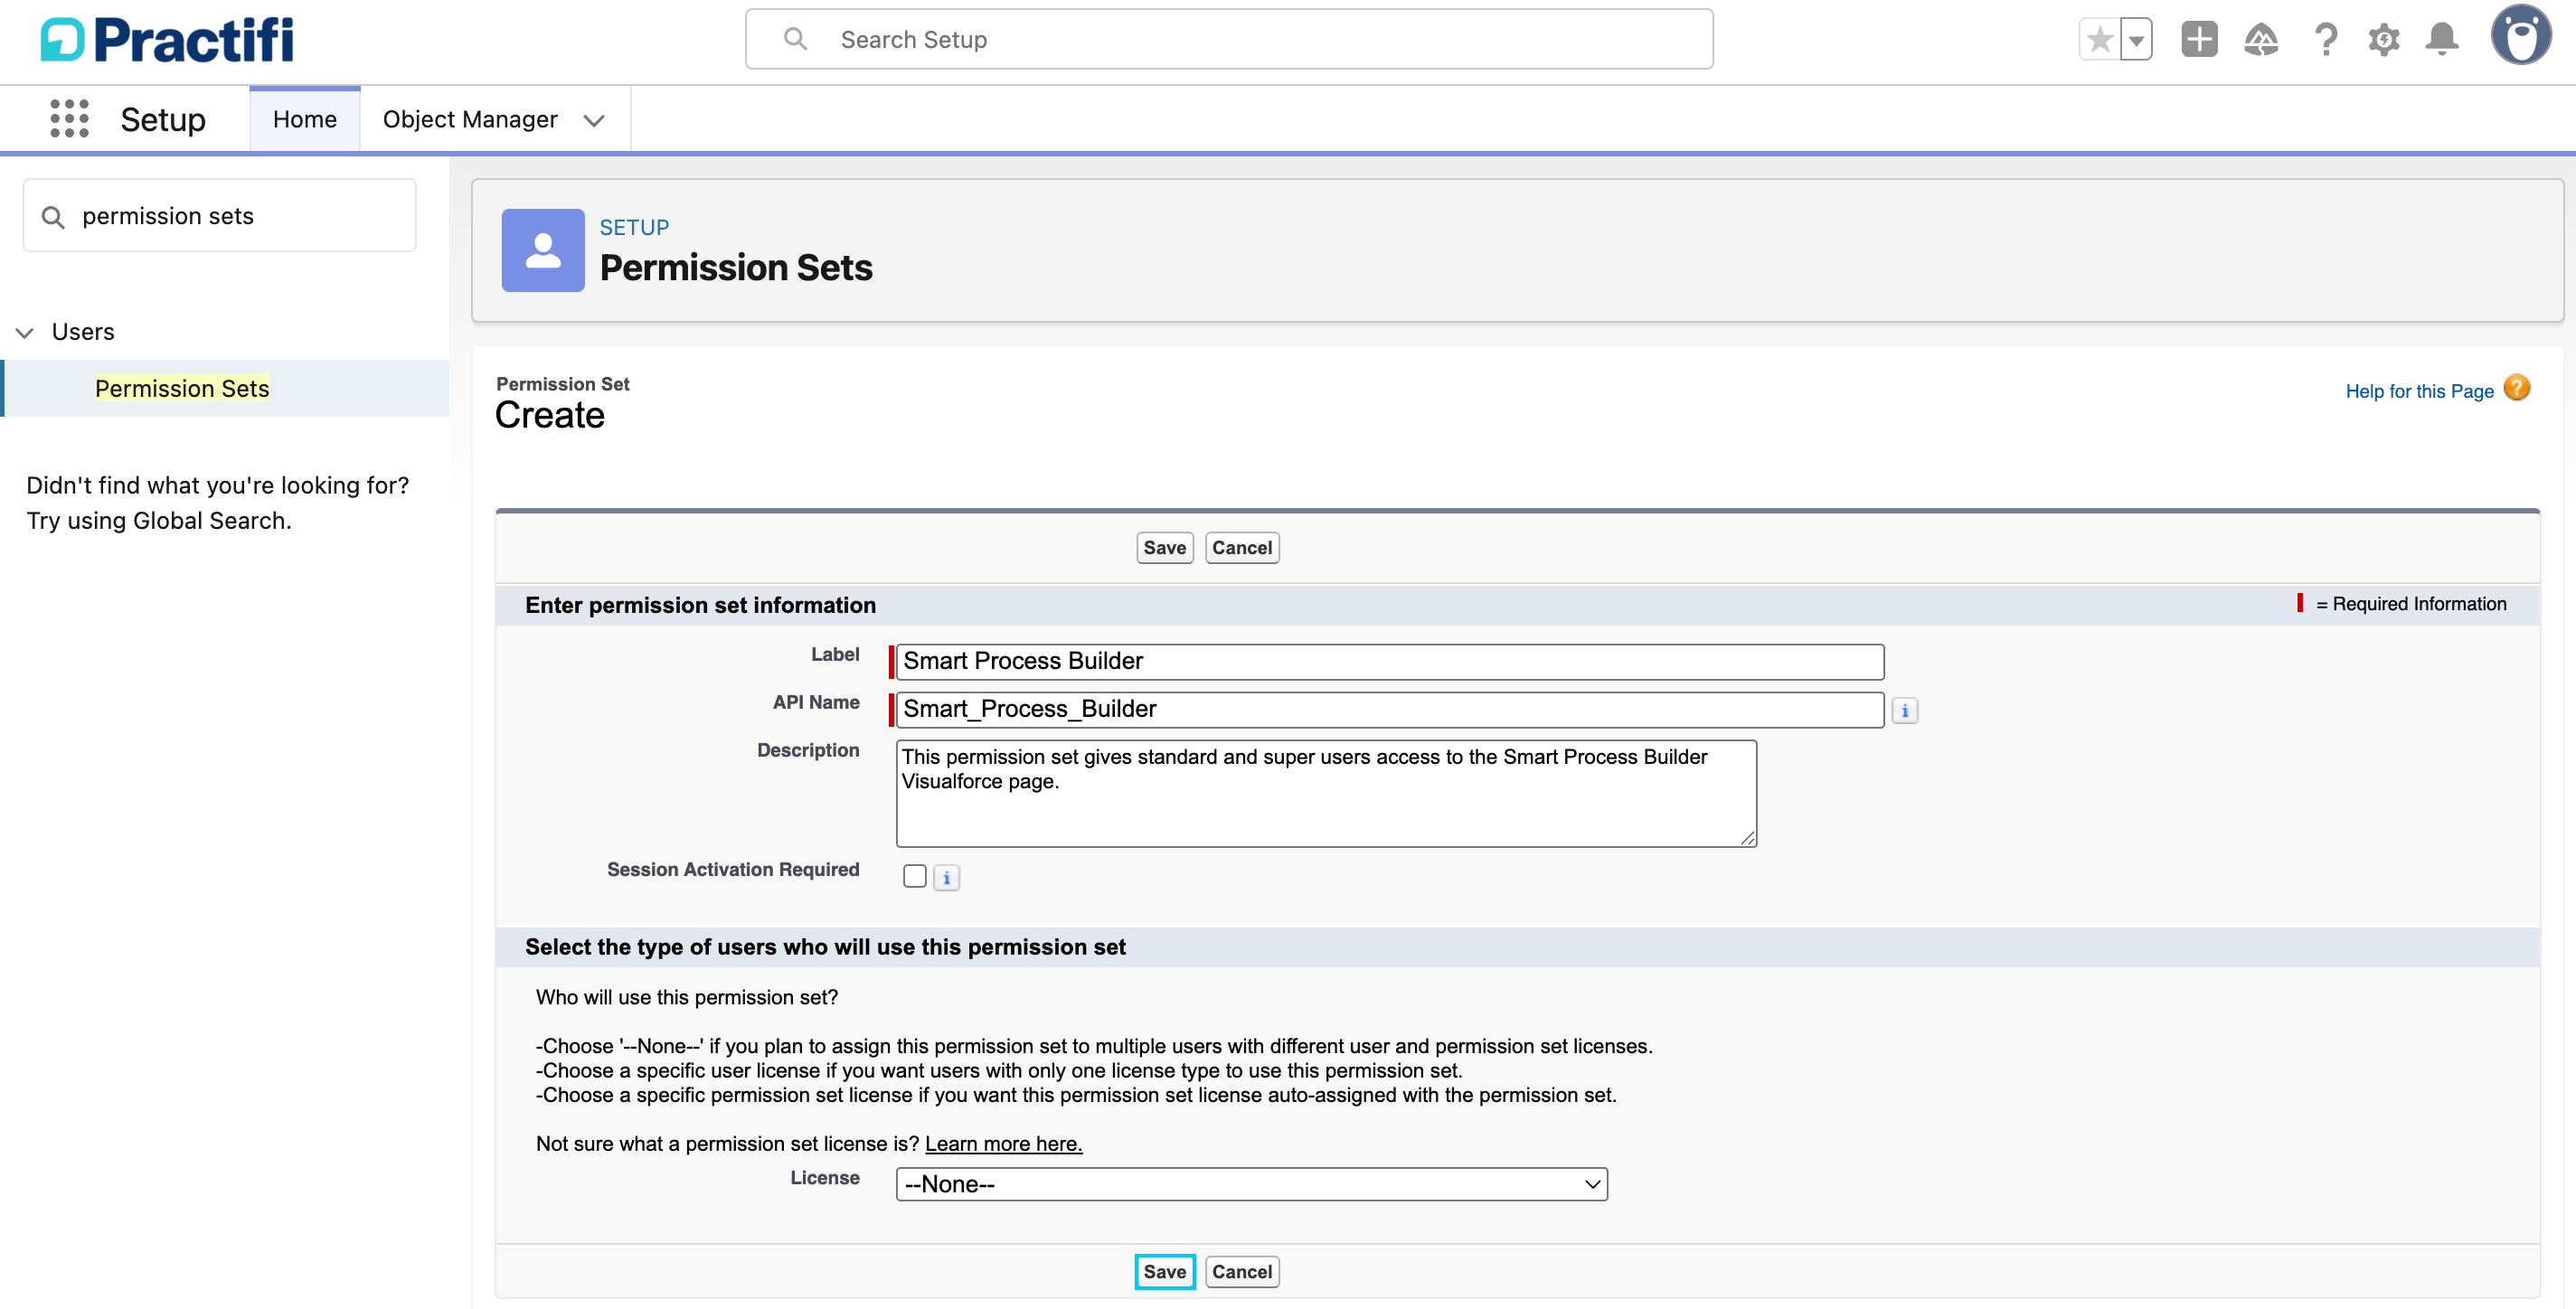This screenshot has height=1309, width=2576.
Task: Collapse the Users section
Action: point(25,332)
